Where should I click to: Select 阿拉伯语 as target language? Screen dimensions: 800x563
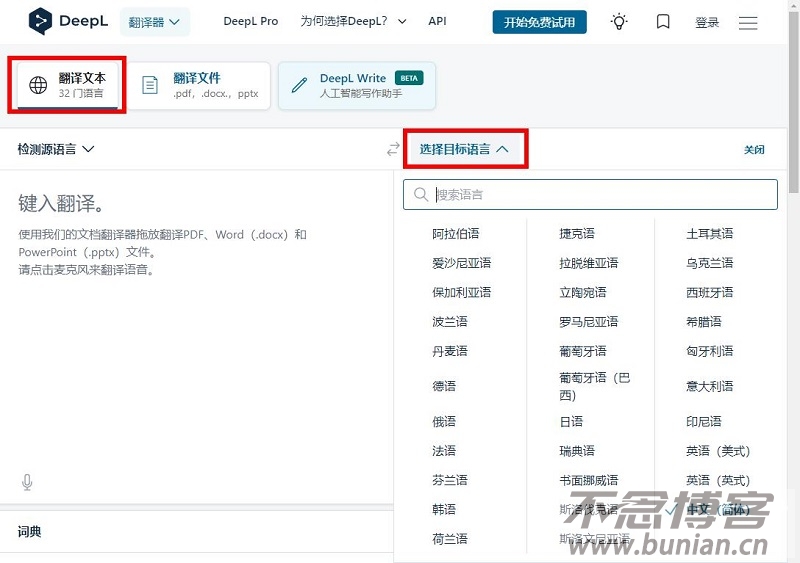456,234
